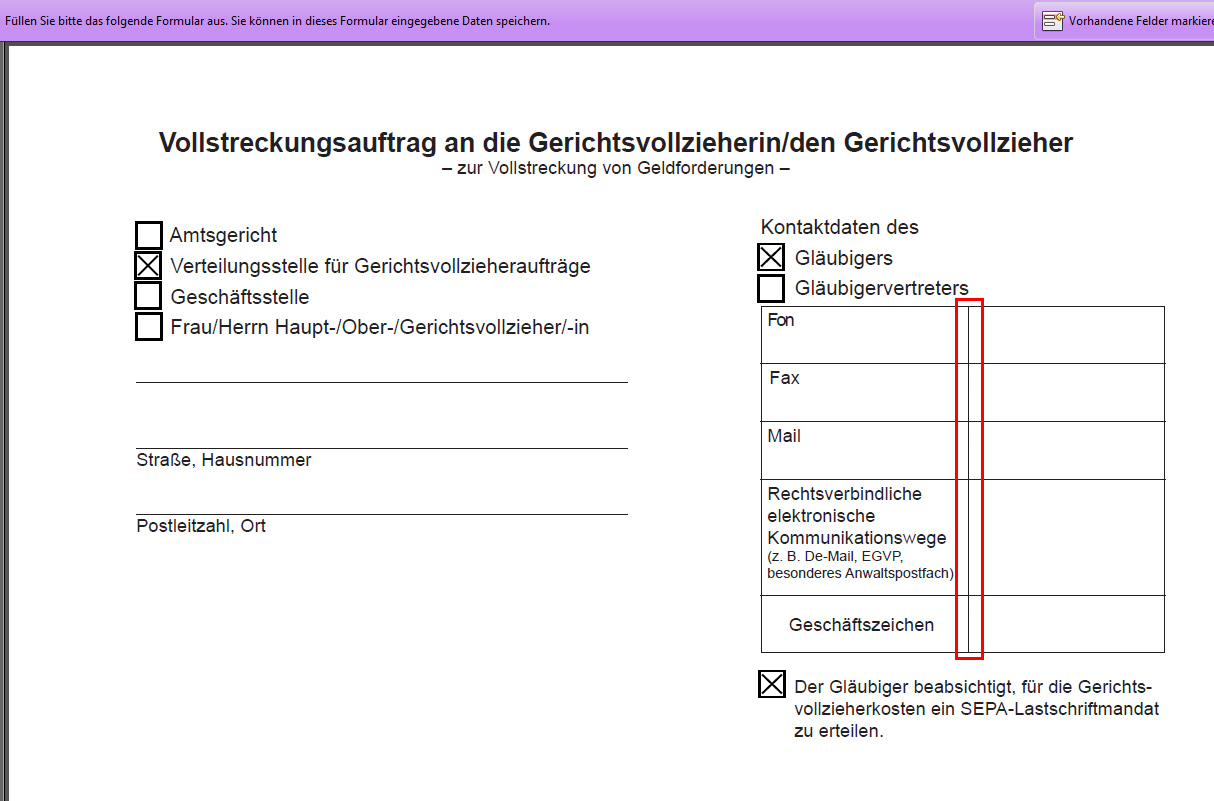The height and width of the screenshot is (801, 1214).
Task: Check the Amtsgericht checkbox
Action: pyautogui.click(x=149, y=235)
